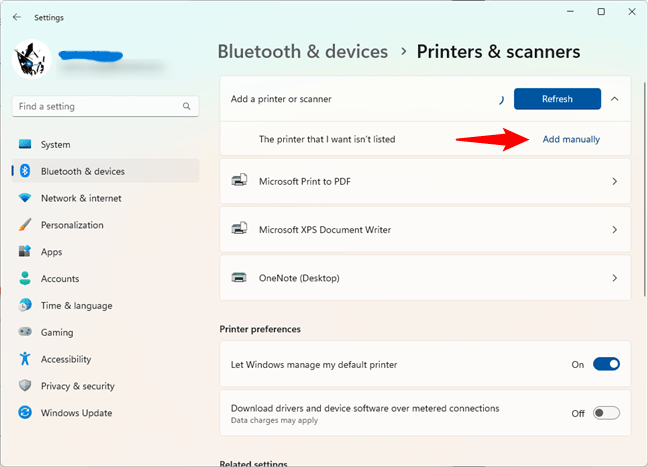The height and width of the screenshot is (467, 648).
Task: Click 'Add a printer or scanner' text
Action: [x=281, y=99]
